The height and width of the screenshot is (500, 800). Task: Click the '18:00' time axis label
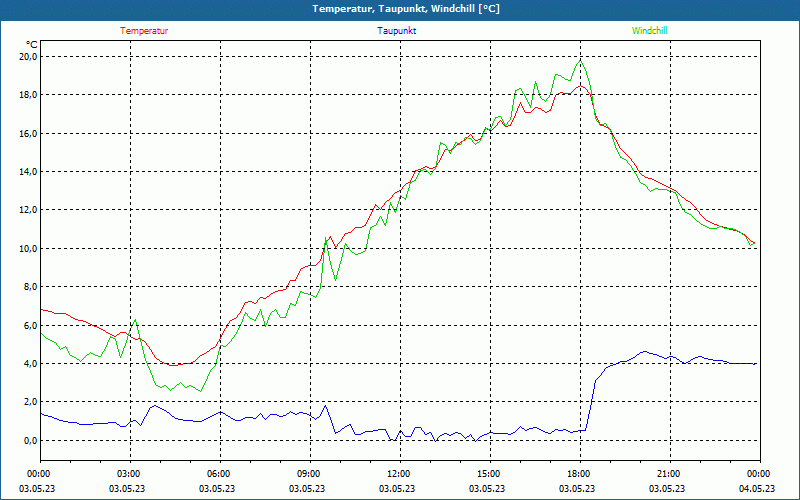coord(579,474)
